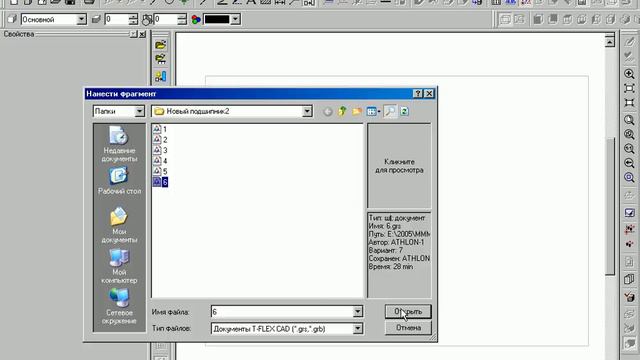Open Мои документы location

coord(119,225)
